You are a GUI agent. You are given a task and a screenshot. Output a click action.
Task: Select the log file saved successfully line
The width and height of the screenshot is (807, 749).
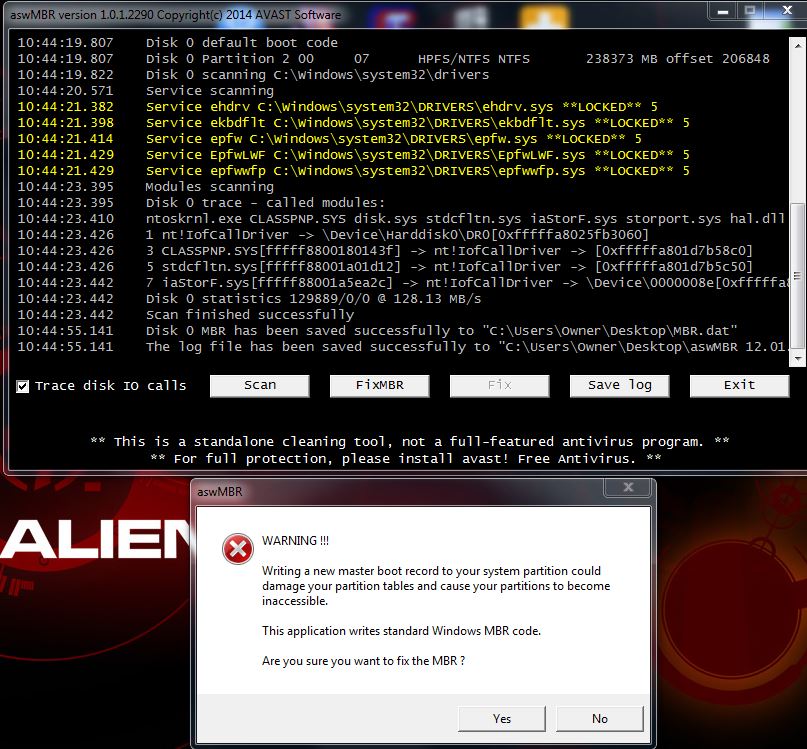coord(402,347)
